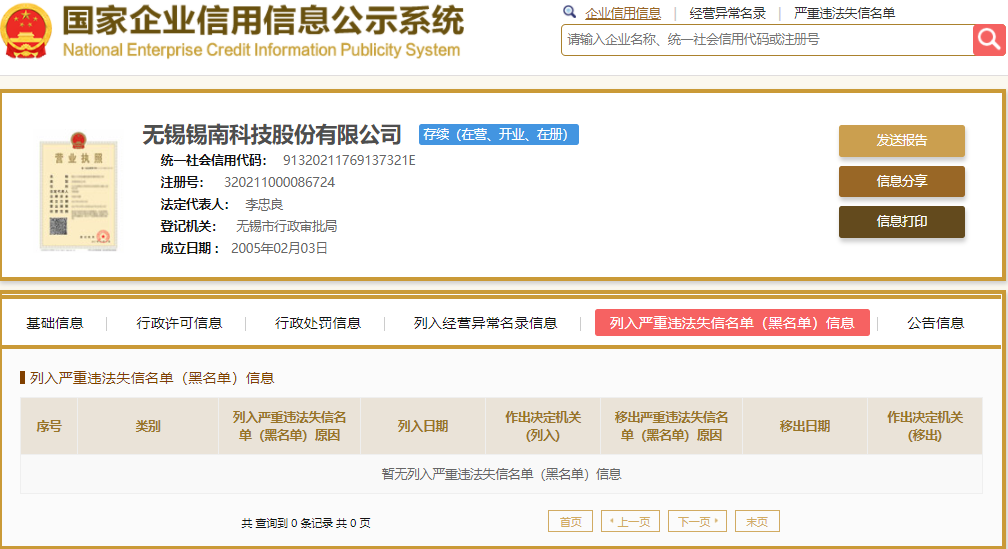Switch to the 列入经营异常名录信息 tab

pos(485,323)
